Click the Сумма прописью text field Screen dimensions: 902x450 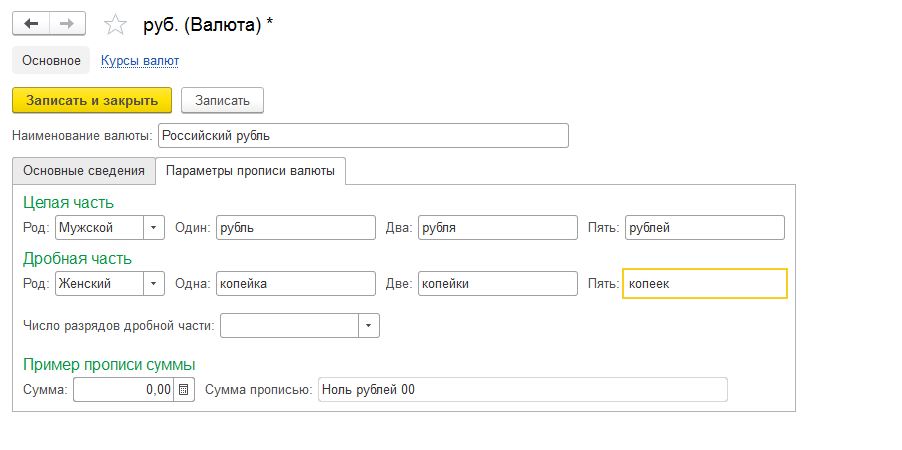point(522,390)
